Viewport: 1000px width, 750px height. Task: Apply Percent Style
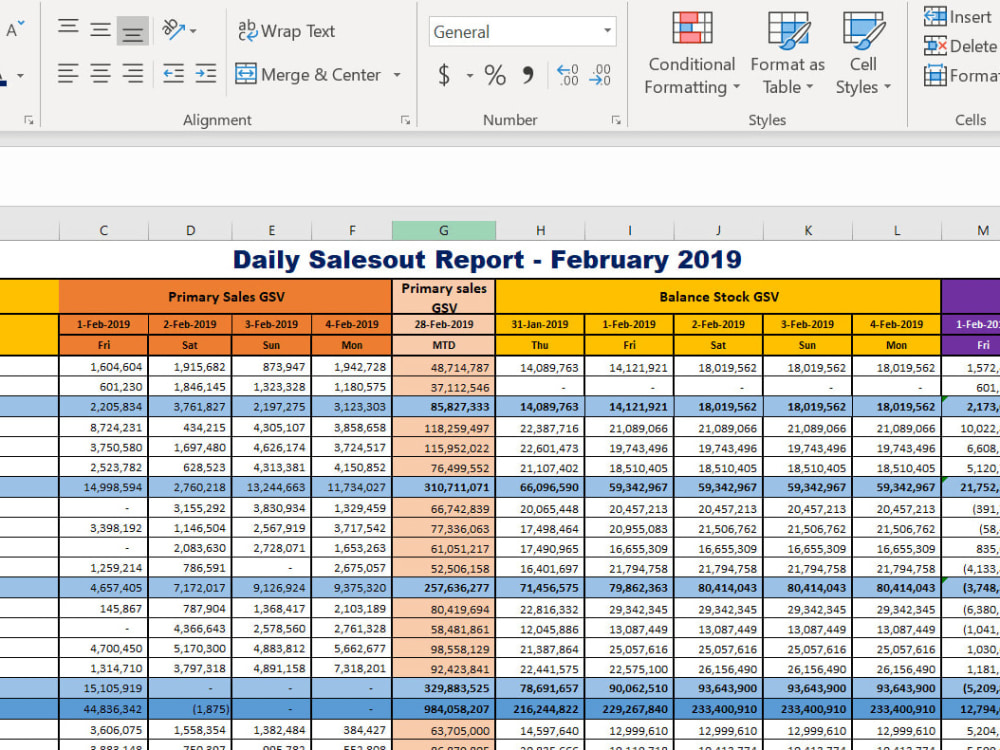click(x=495, y=75)
